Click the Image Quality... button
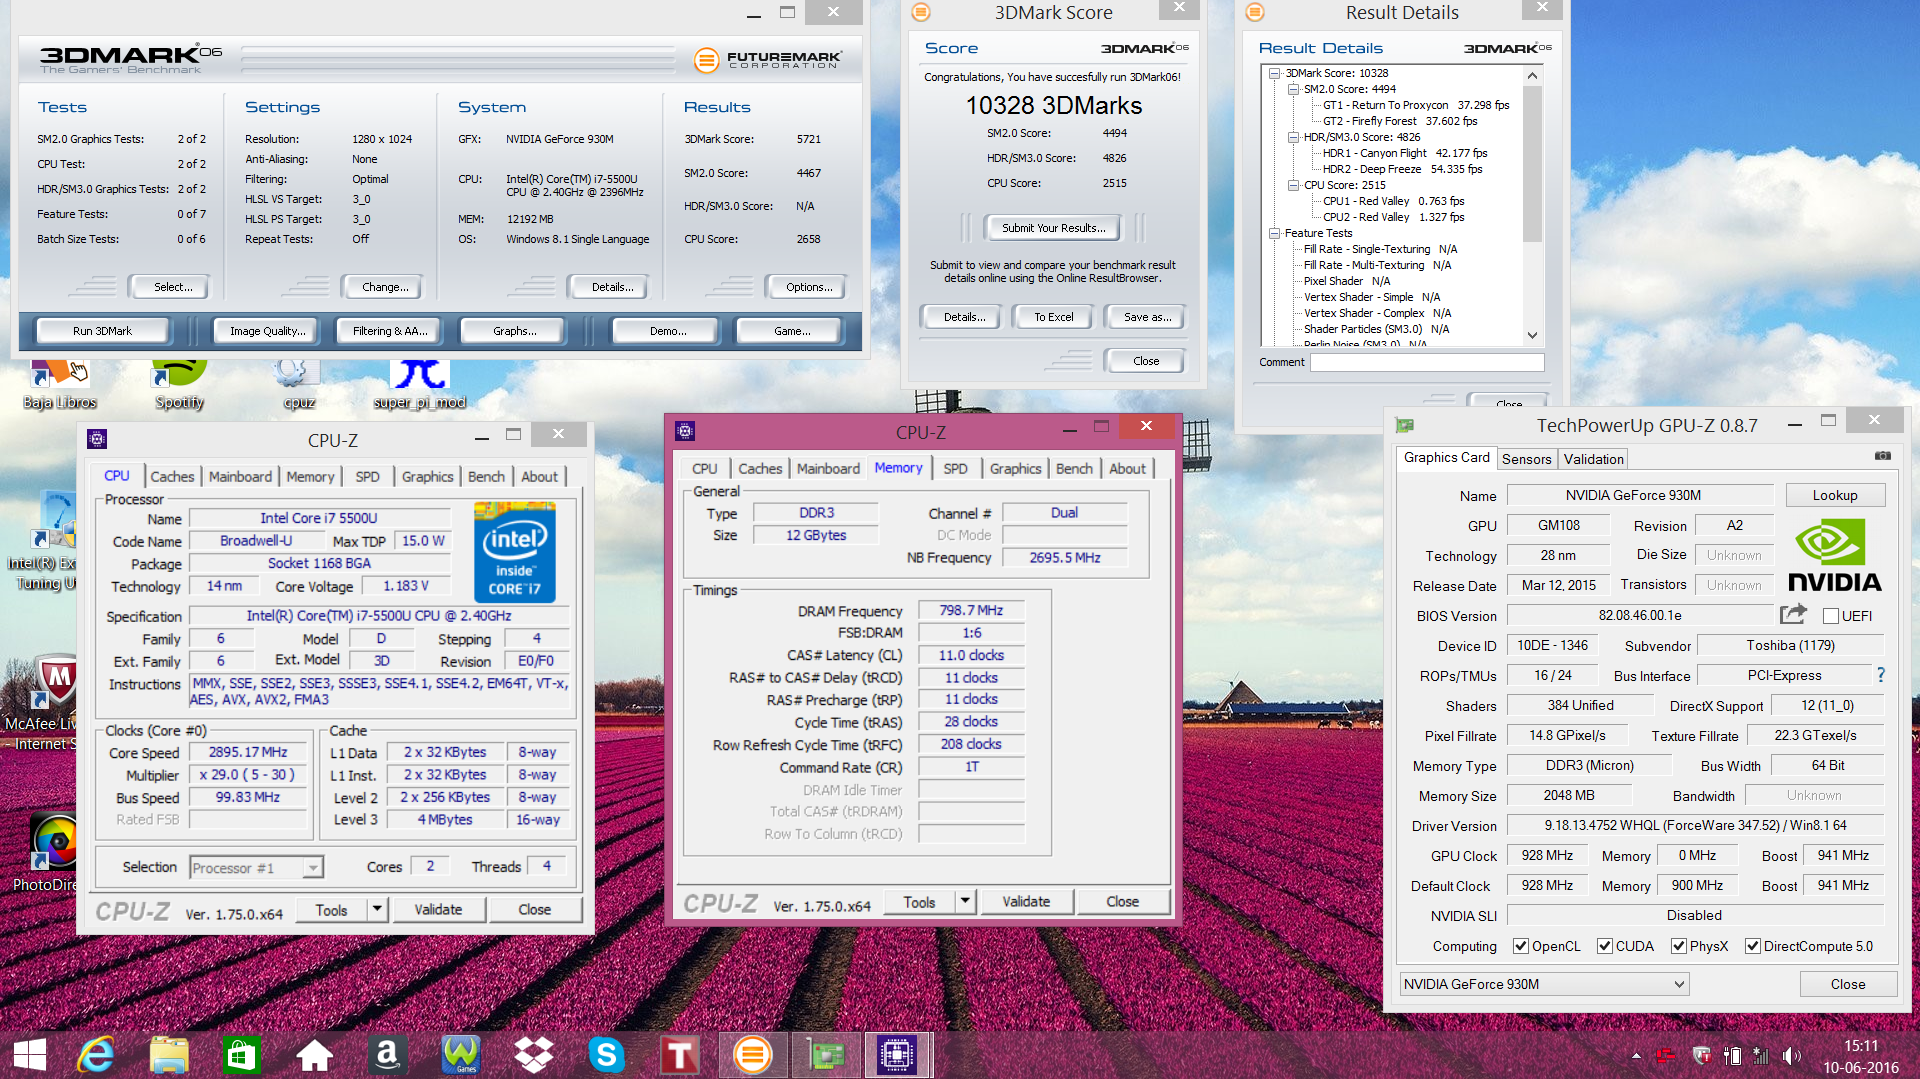This screenshot has width=1920, height=1079. [x=268, y=331]
